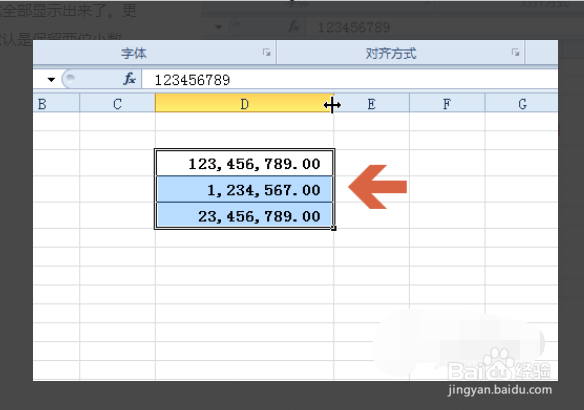The image size is (584, 410).
Task: Click the fx insert function icon
Action: 129,79
